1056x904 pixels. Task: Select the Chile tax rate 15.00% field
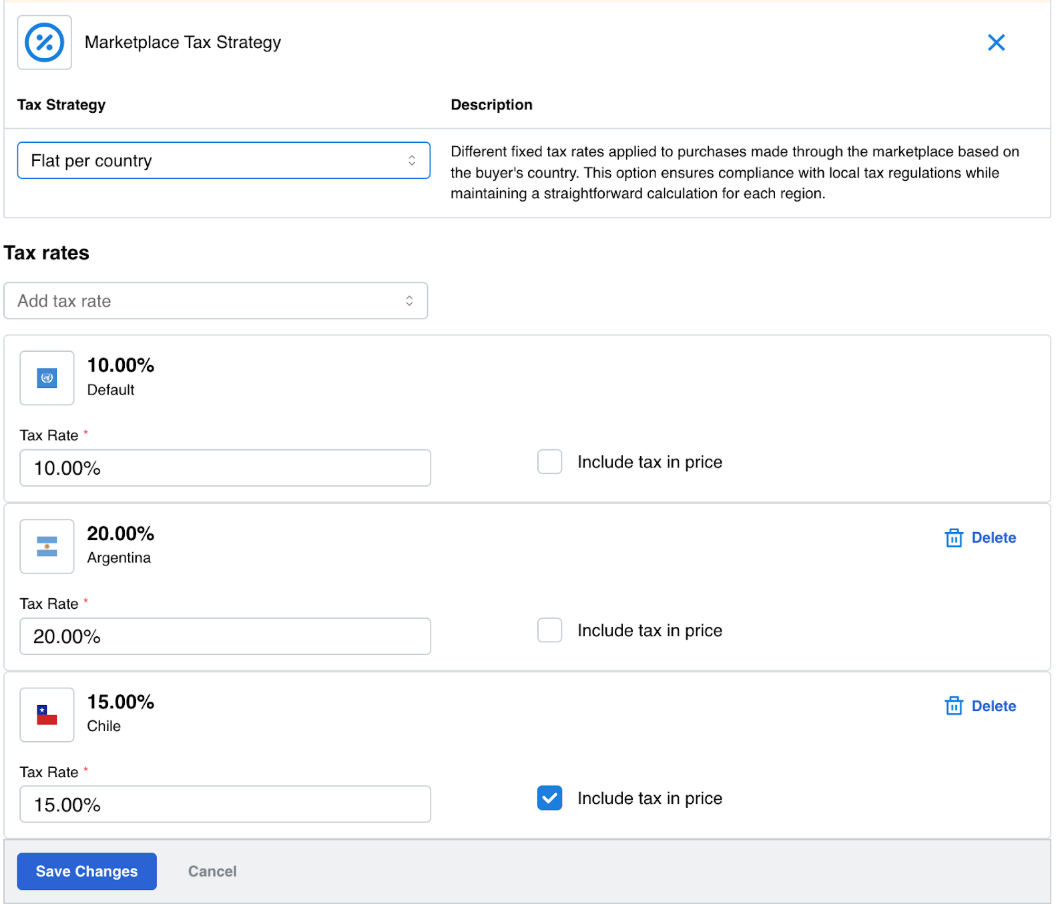(x=225, y=804)
